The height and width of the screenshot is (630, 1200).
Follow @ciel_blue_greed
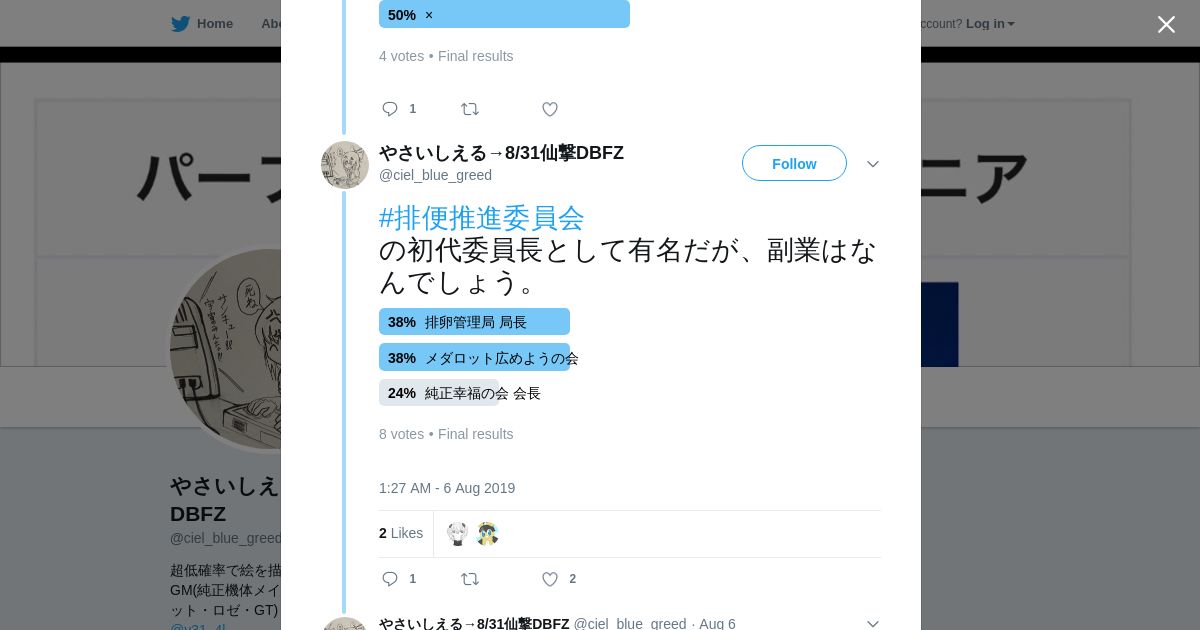pyautogui.click(x=794, y=163)
